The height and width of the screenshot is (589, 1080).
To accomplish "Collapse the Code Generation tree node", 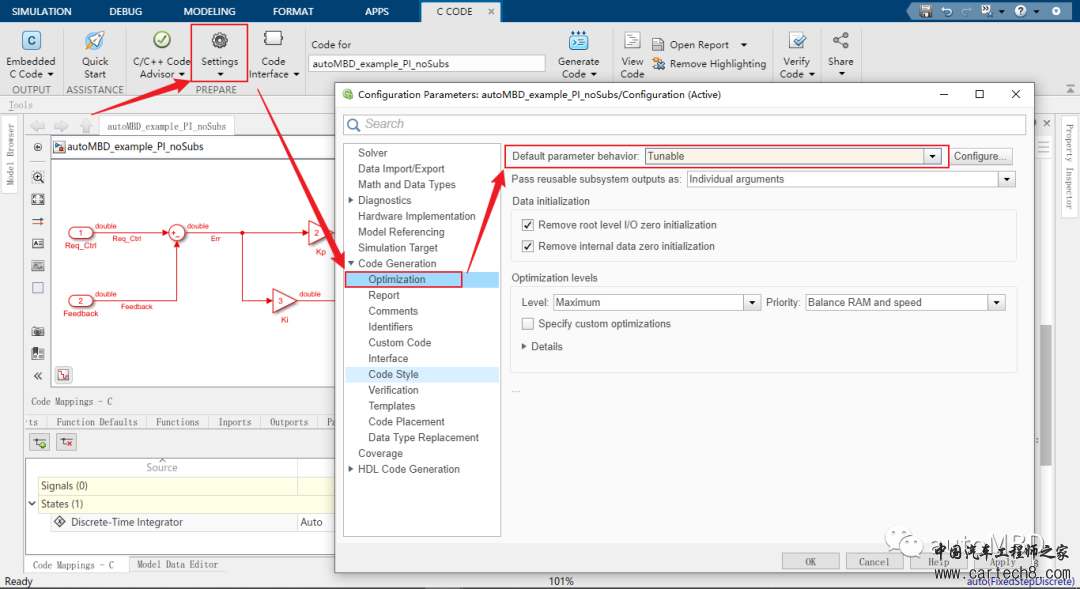I will 351,264.
